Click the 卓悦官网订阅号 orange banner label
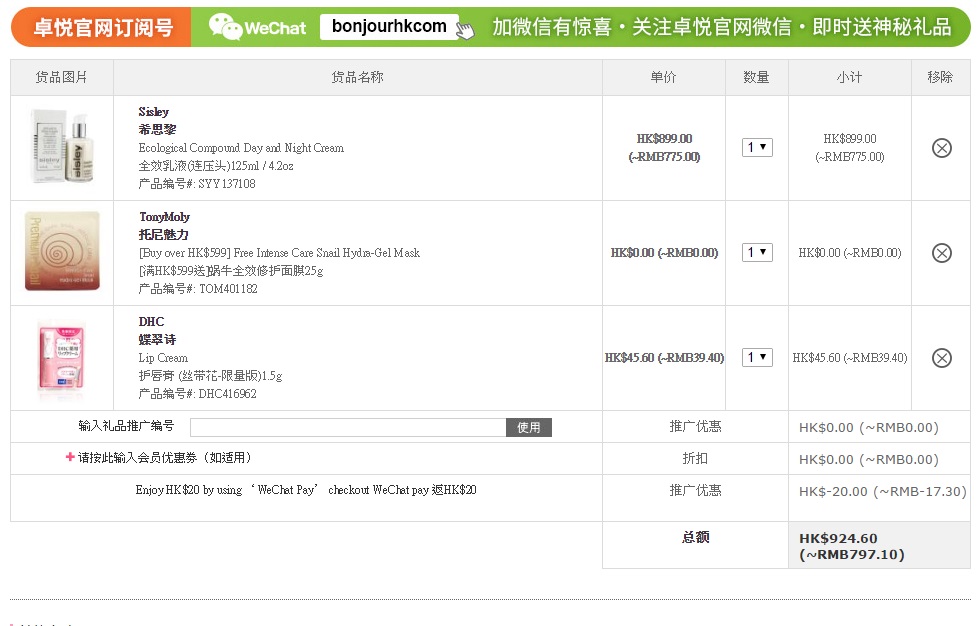Screen dimensions: 978x626 (102, 27)
